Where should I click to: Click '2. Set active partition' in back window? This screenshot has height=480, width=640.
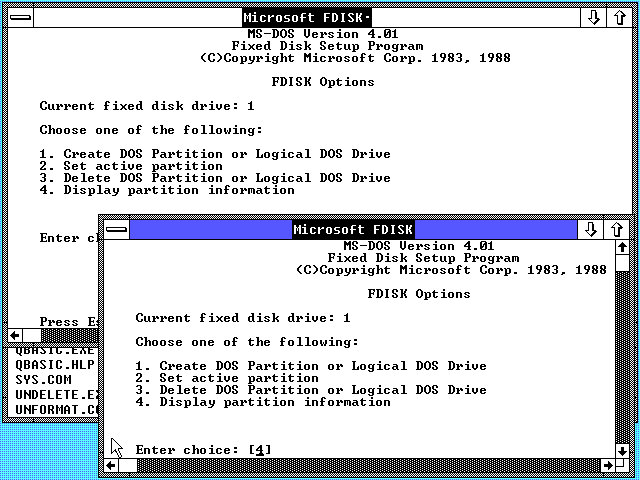pyautogui.click(x=131, y=166)
